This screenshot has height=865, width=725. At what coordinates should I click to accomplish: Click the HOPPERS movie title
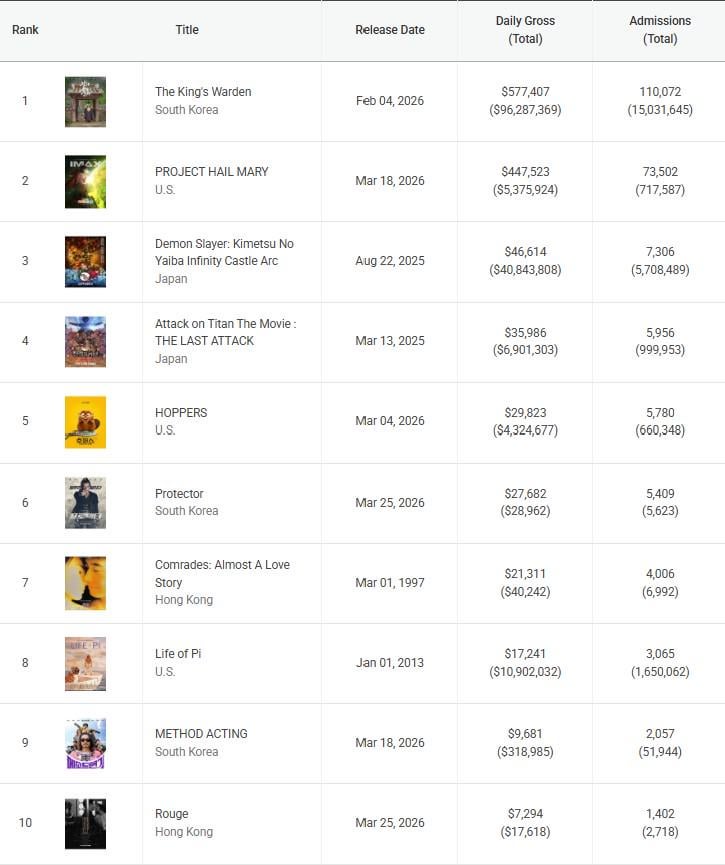pos(181,412)
